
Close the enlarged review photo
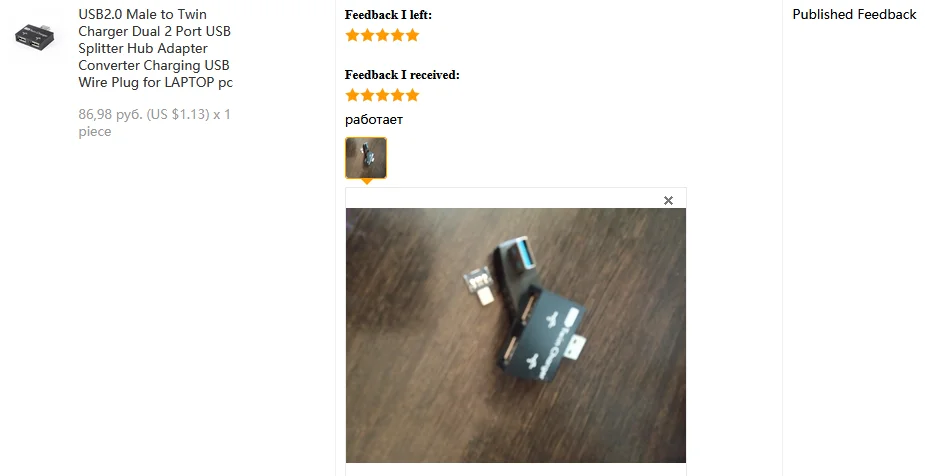pos(668,201)
